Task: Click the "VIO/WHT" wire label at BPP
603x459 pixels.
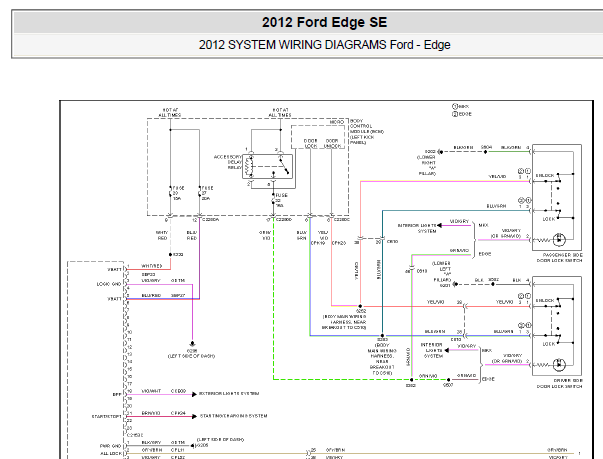Action: pyautogui.click(x=151, y=391)
